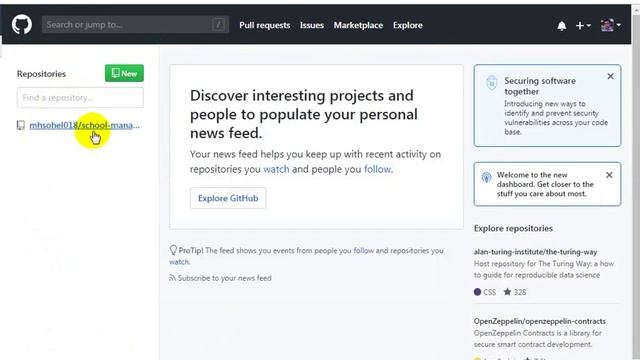Click the 'Find a repository' input
Screen dimensions: 640x360
tap(80, 98)
